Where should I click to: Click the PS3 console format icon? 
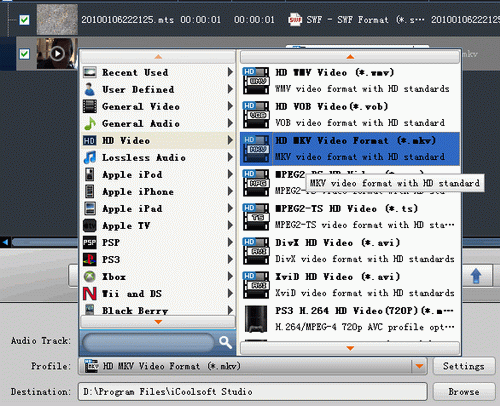[x=256, y=319]
